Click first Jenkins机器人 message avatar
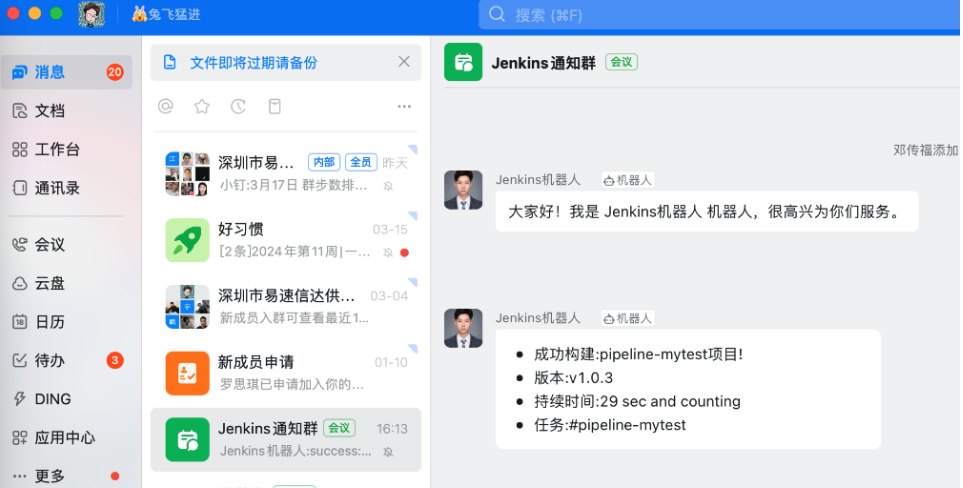This screenshot has width=963, height=488. (x=463, y=190)
